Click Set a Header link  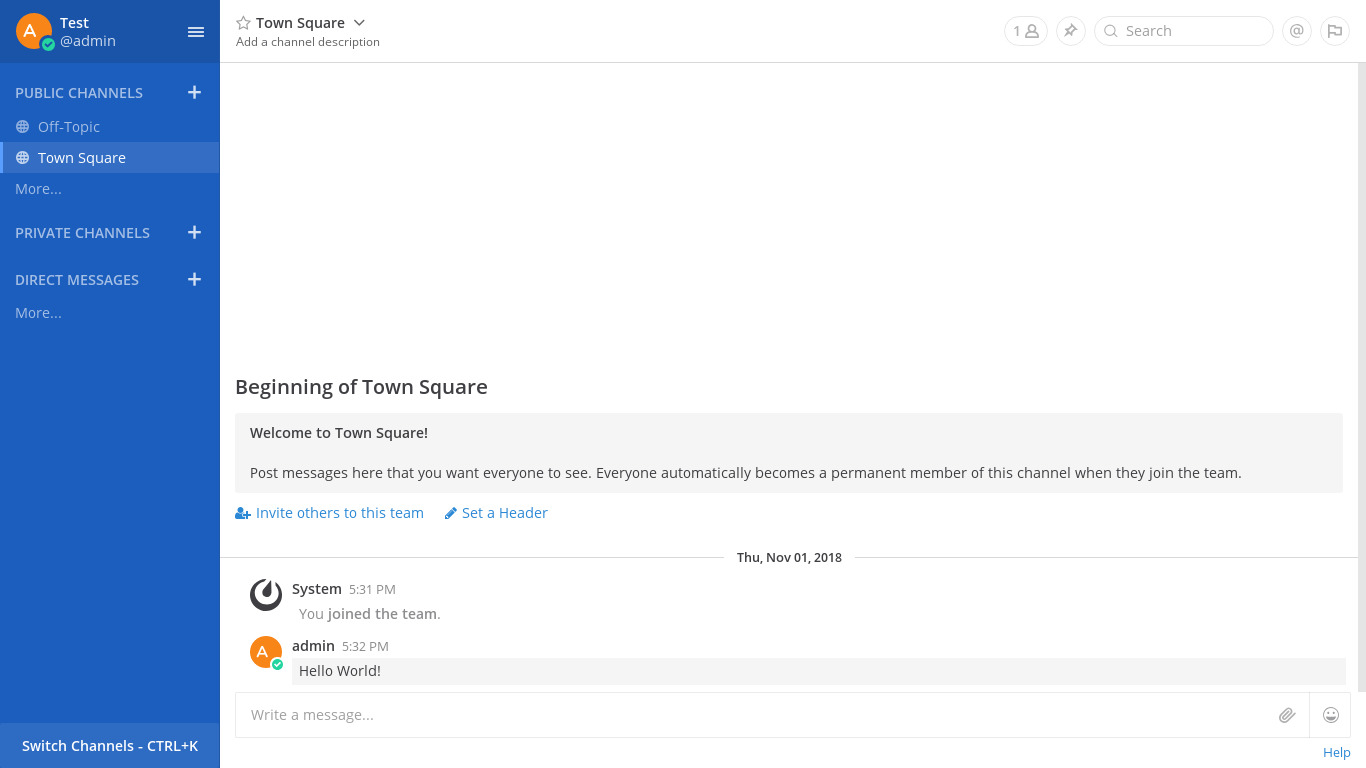(504, 513)
